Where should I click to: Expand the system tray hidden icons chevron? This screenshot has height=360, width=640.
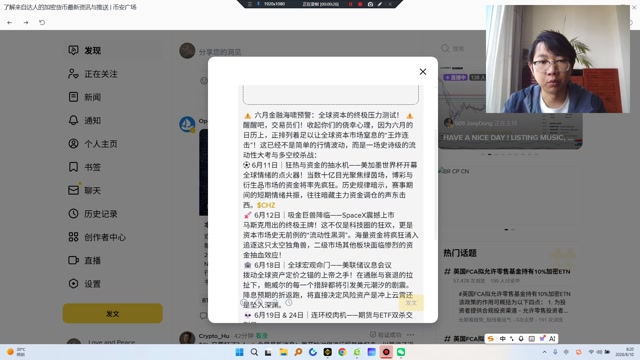544,352
